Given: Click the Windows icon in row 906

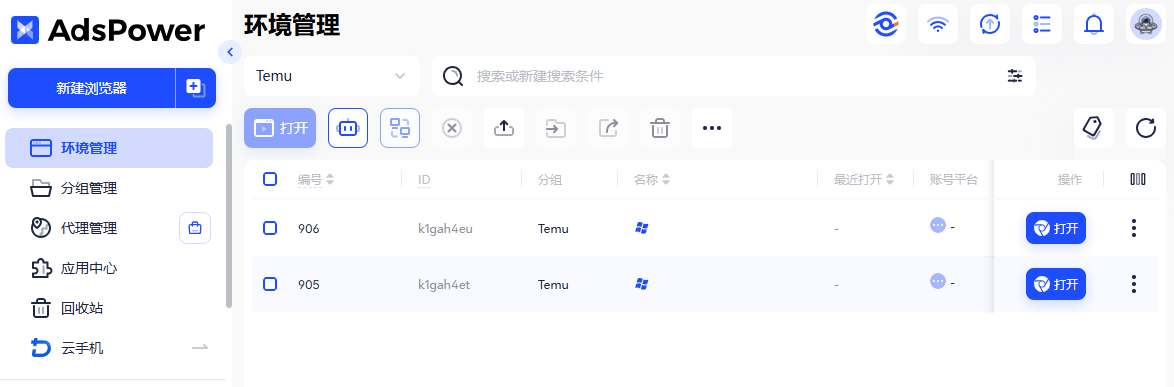Looking at the screenshot, I should [x=641, y=228].
